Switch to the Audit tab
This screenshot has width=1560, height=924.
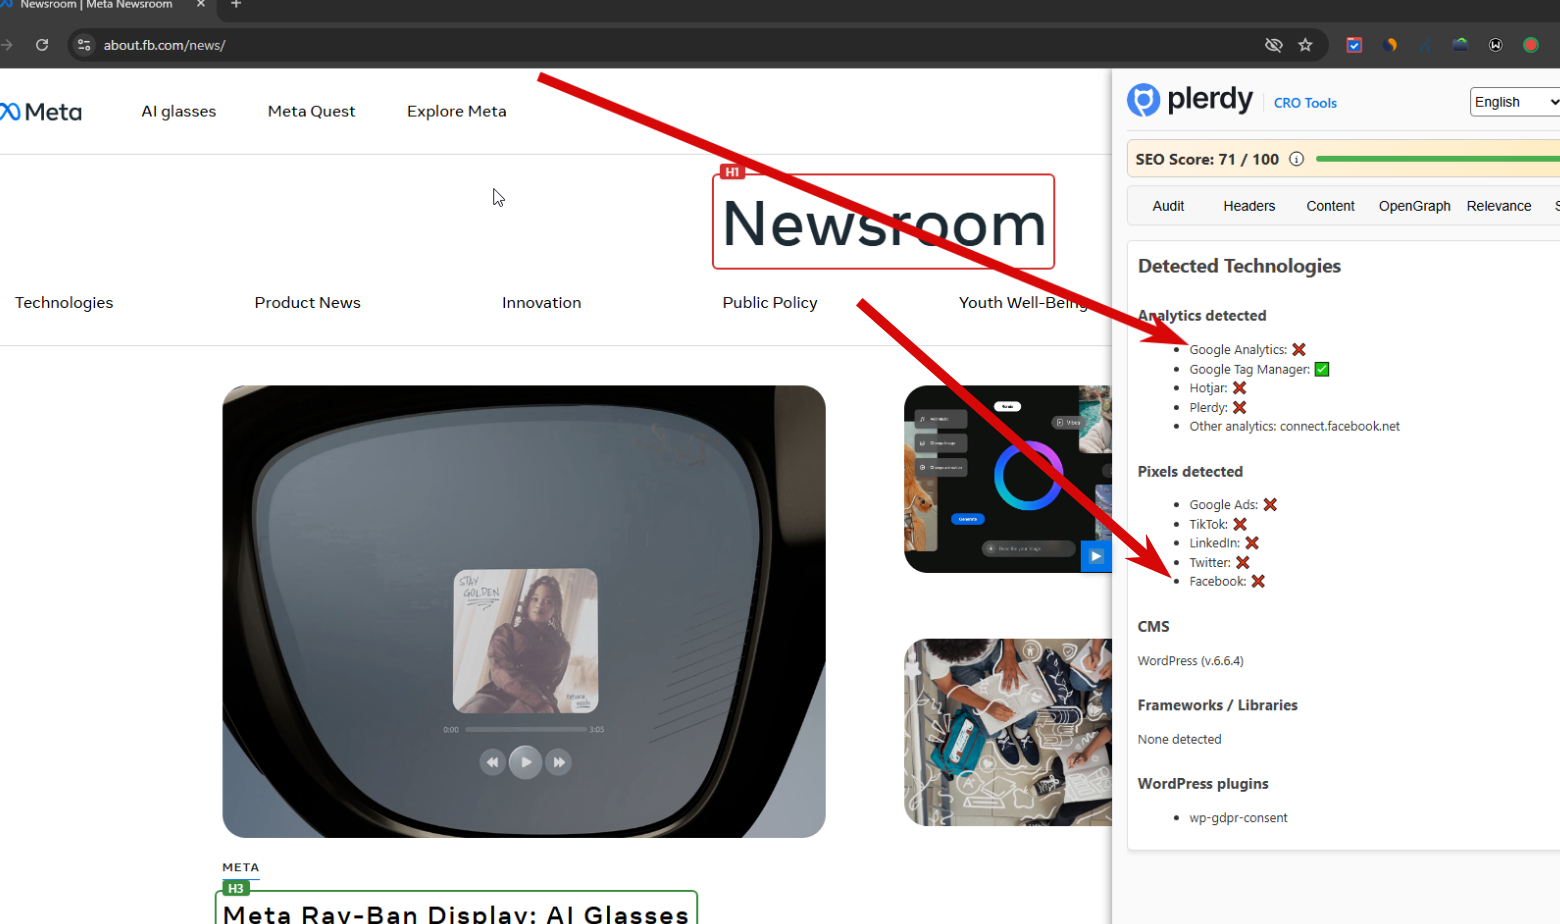pos(1168,206)
